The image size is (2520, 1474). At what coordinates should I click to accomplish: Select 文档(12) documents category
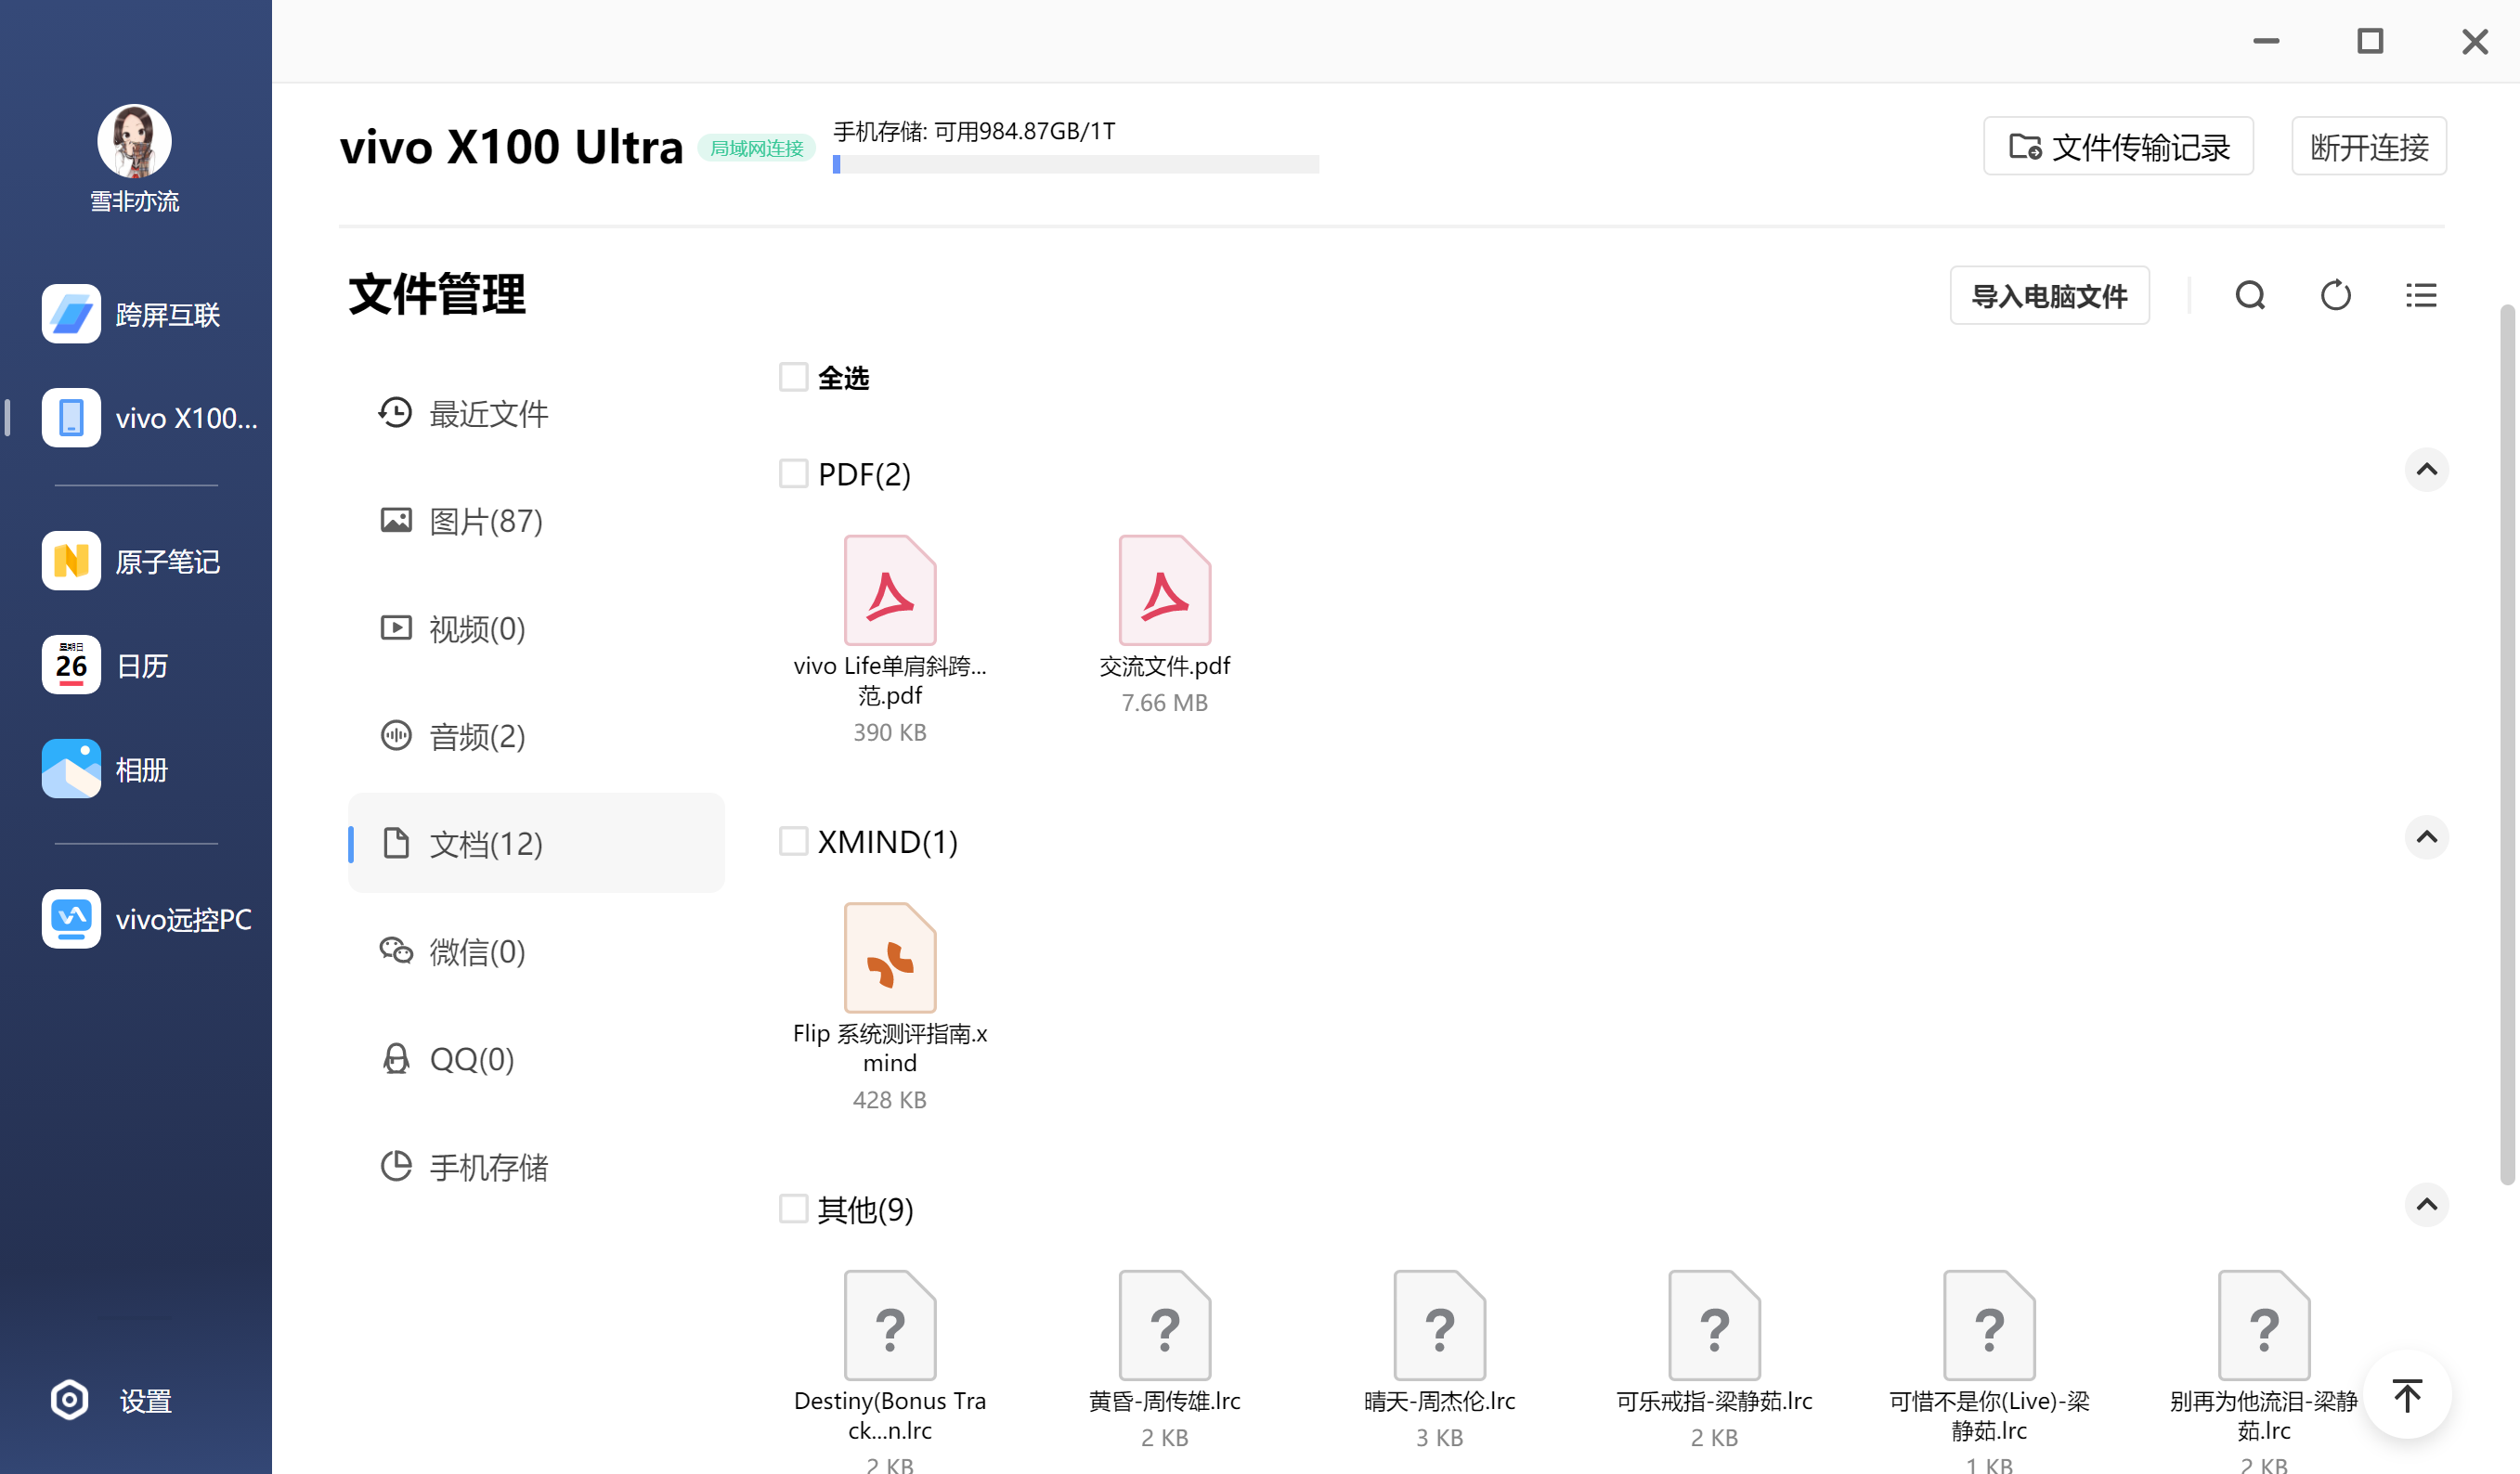point(536,843)
